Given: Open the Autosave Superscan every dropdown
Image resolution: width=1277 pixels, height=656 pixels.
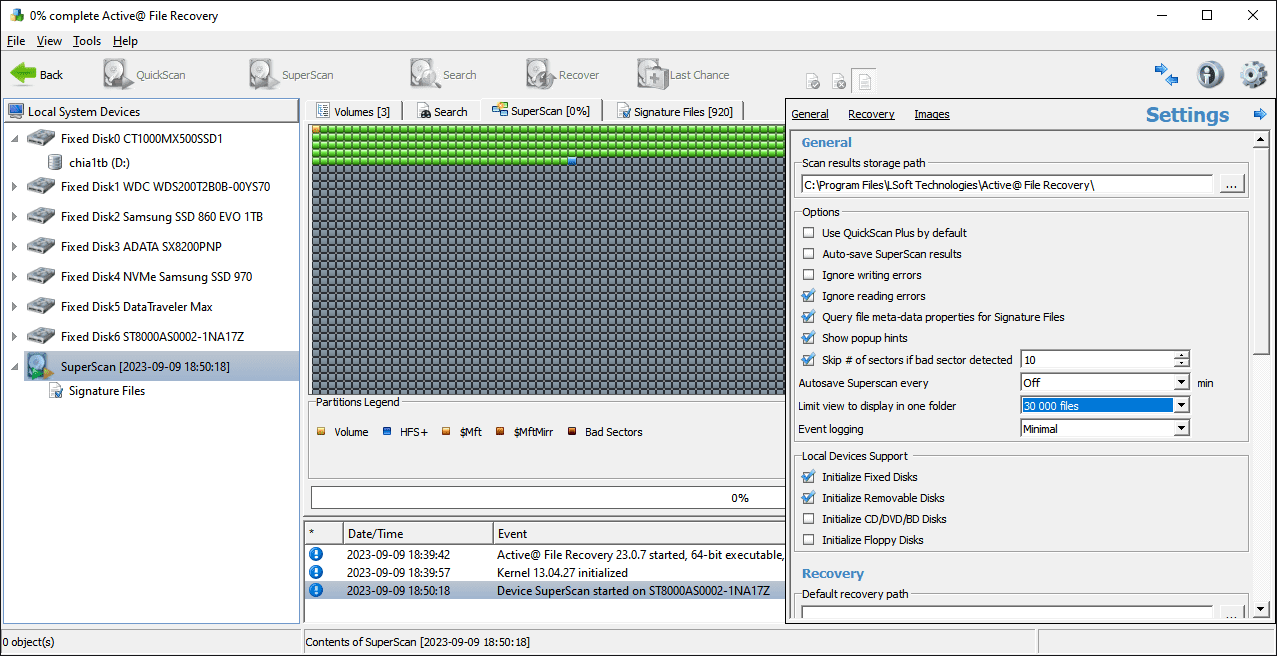Looking at the screenshot, I should (x=1181, y=382).
